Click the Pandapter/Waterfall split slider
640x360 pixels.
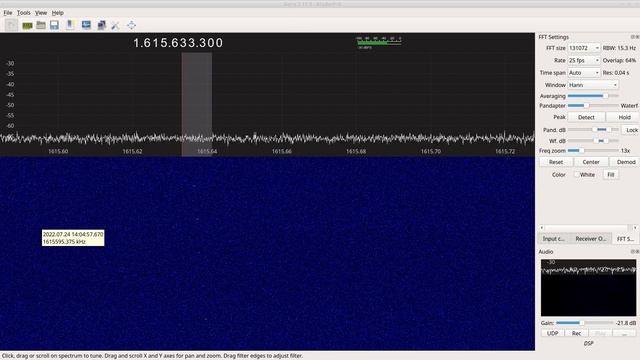[x=593, y=106]
